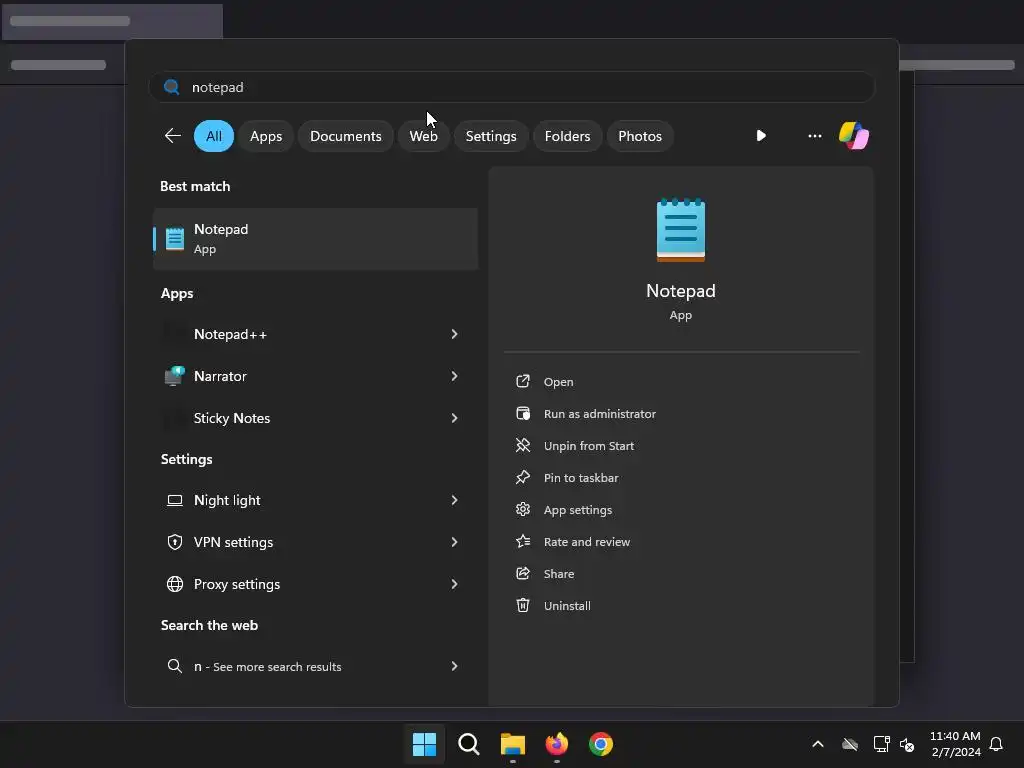The width and height of the screenshot is (1024, 768).
Task: Click the Narrator result text
Action: point(220,376)
